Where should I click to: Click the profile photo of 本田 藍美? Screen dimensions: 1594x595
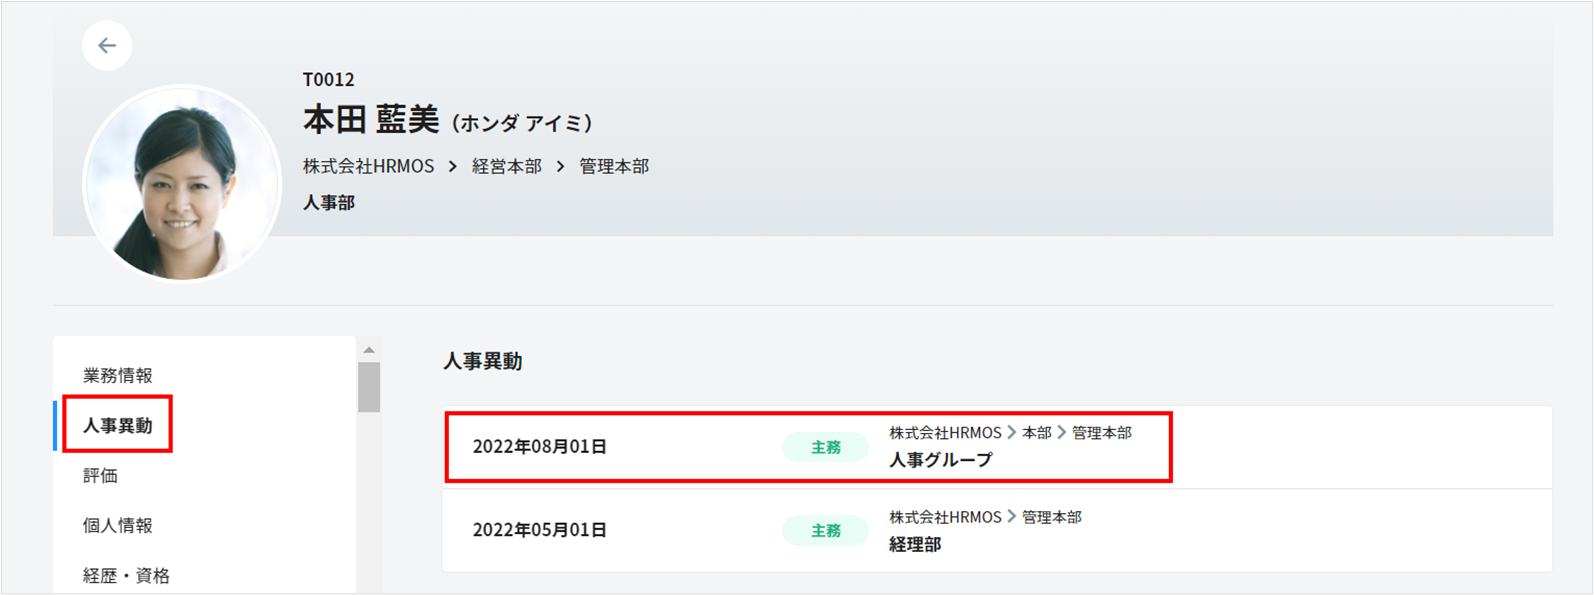(182, 183)
